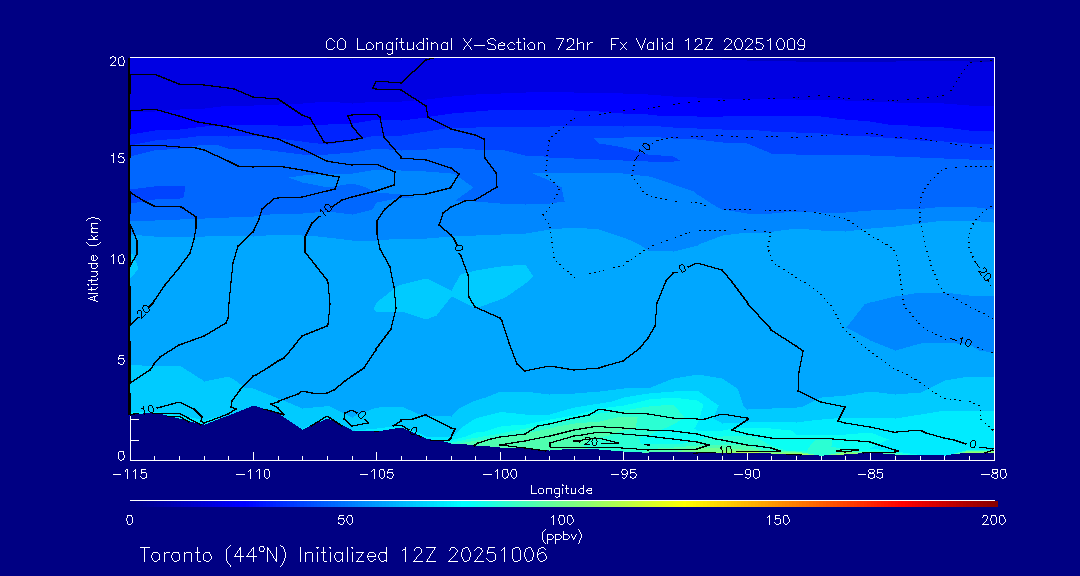Click the 'Longitude' x-axis label

(561, 490)
